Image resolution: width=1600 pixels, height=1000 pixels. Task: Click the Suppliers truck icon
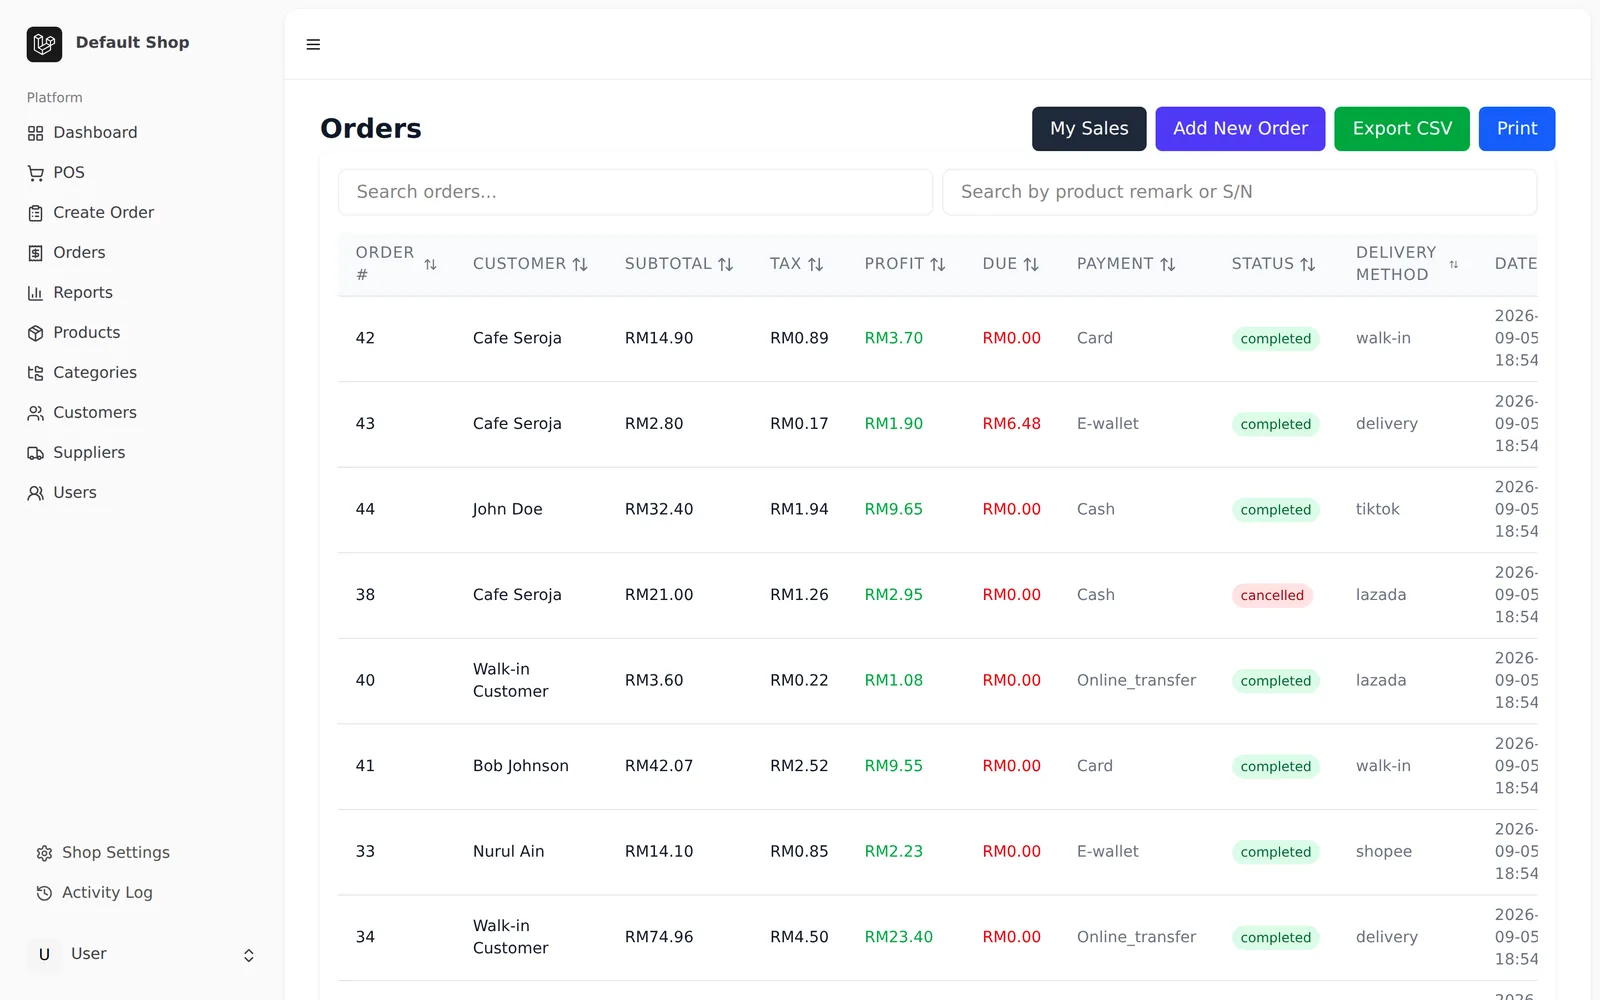click(36, 453)
